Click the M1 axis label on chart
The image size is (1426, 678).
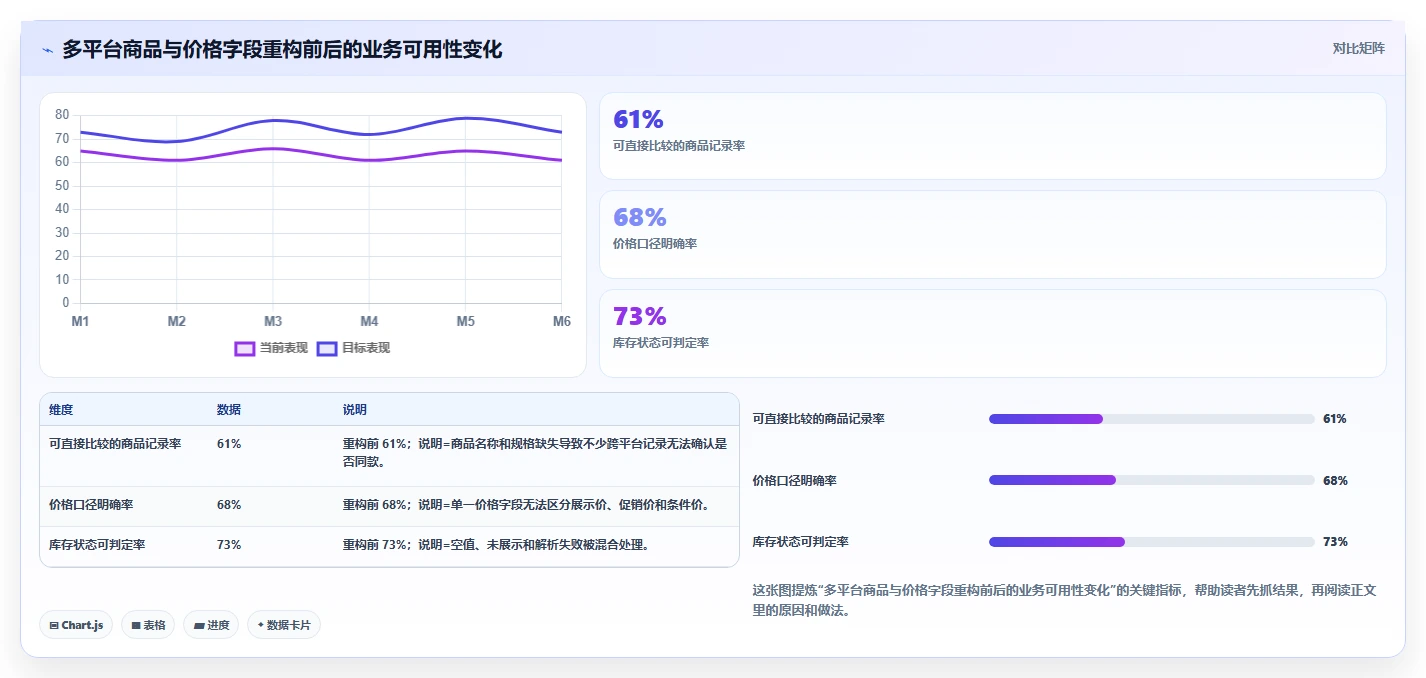point(80,321)
